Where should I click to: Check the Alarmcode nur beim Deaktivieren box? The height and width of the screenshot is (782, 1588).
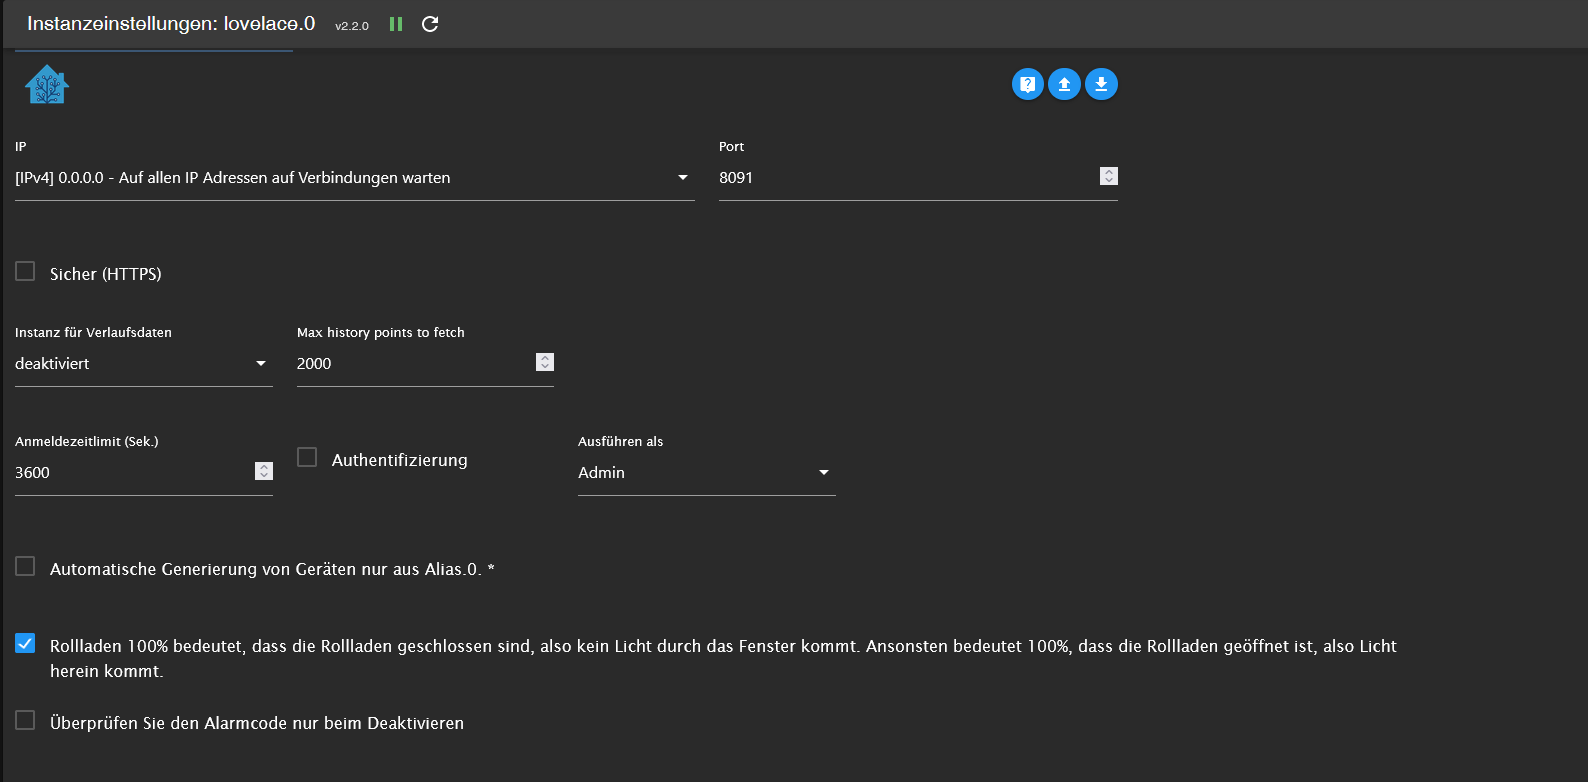[x=25, y=721]
